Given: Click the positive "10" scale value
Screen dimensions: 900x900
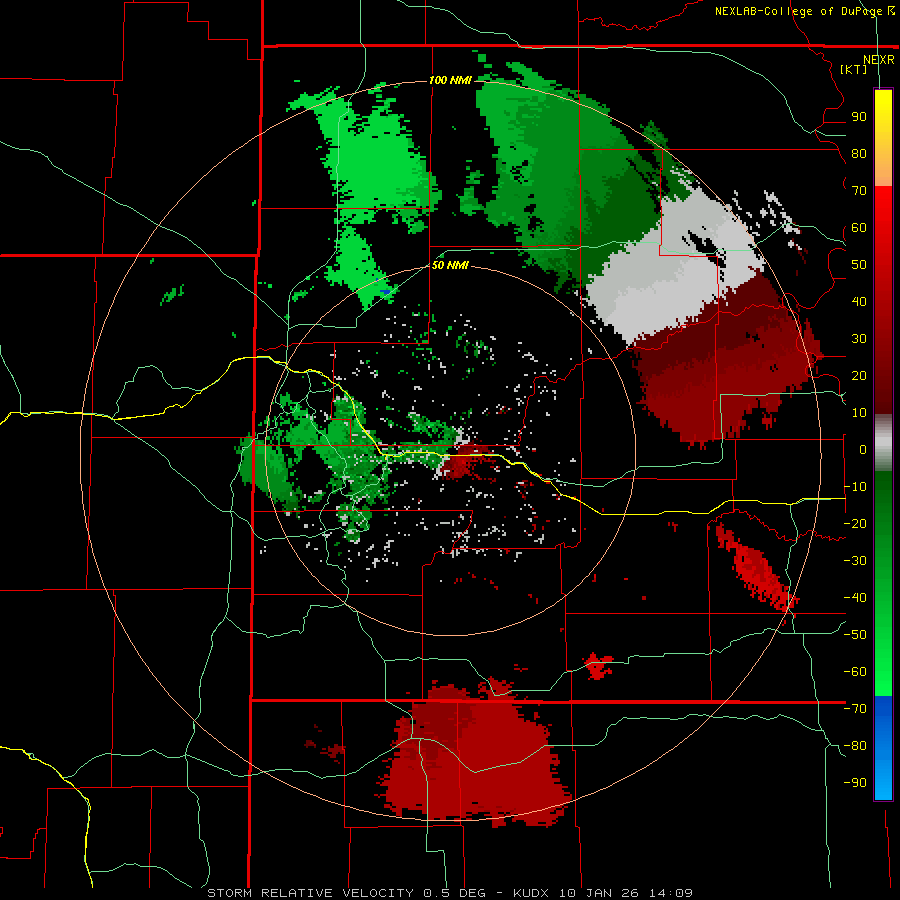Looking at the screenshot, I should tap(859, 413).
